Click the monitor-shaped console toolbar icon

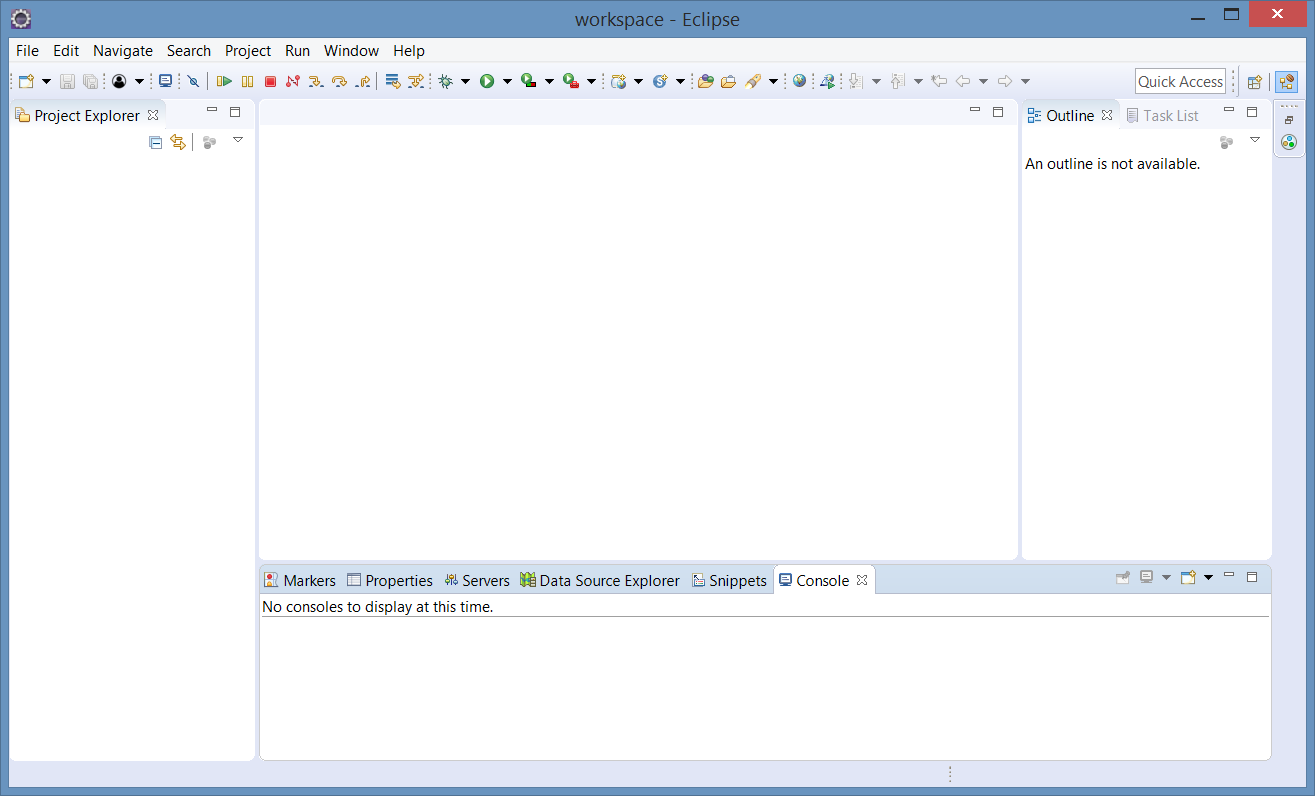point(165,81)
